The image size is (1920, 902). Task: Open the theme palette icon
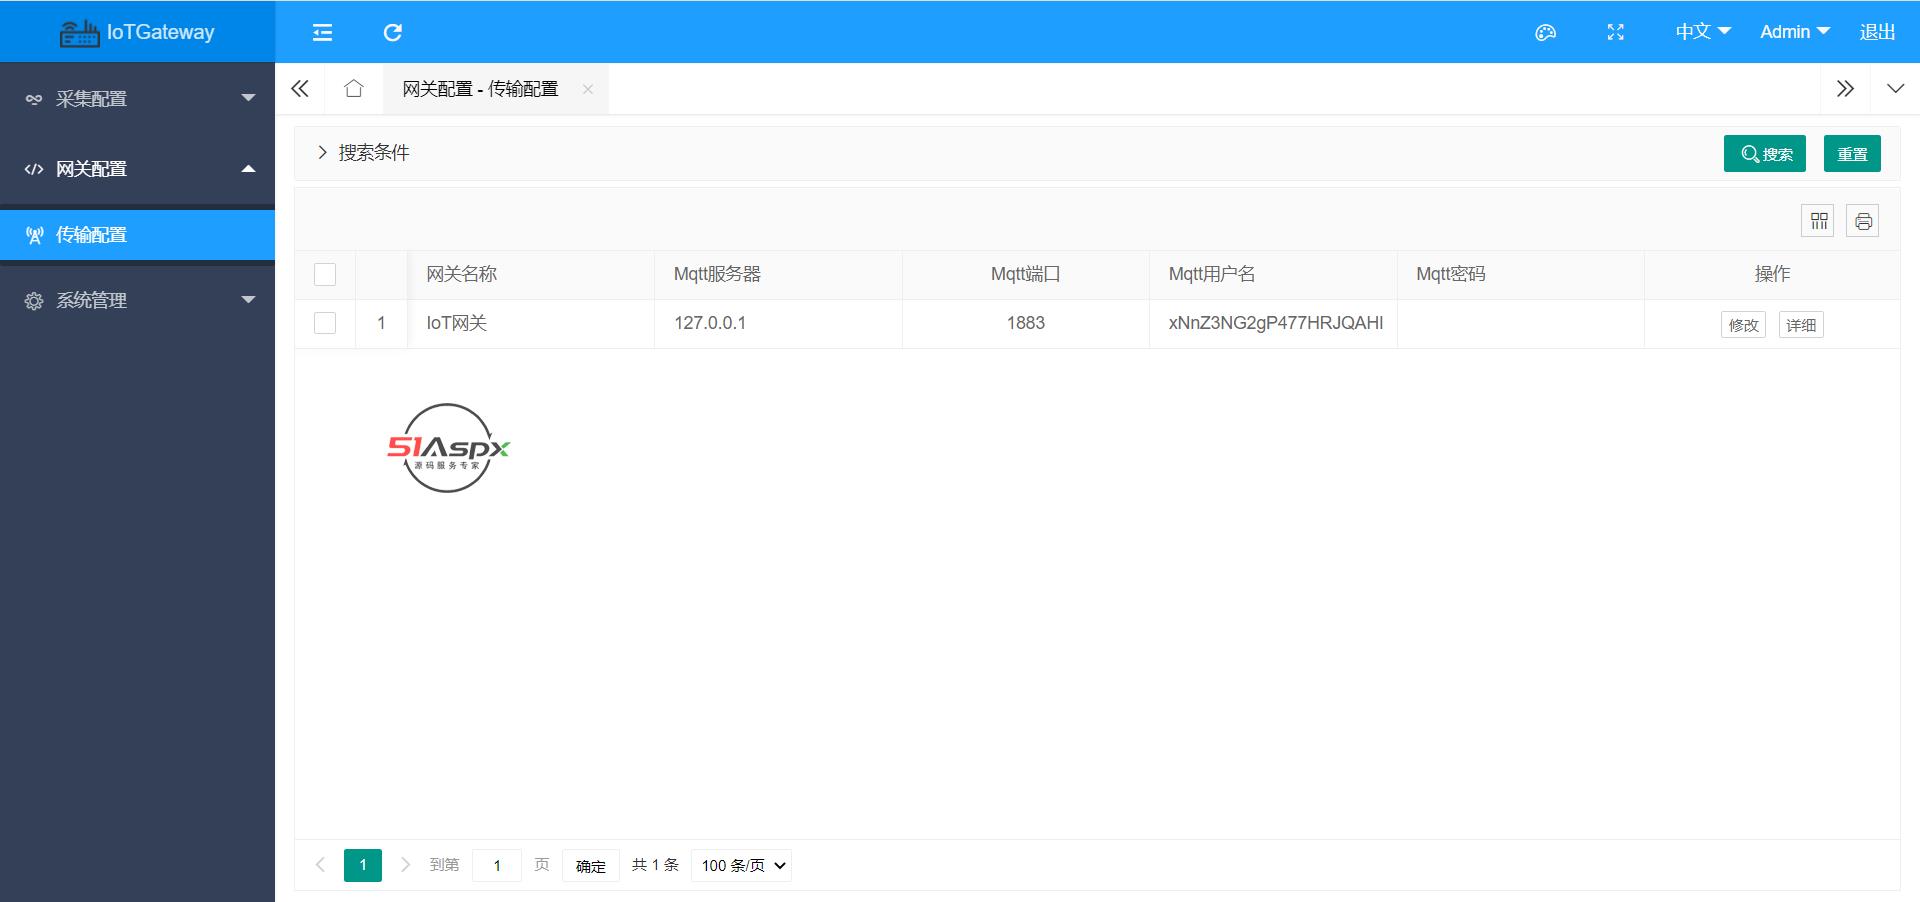(x=1545, y=32)
